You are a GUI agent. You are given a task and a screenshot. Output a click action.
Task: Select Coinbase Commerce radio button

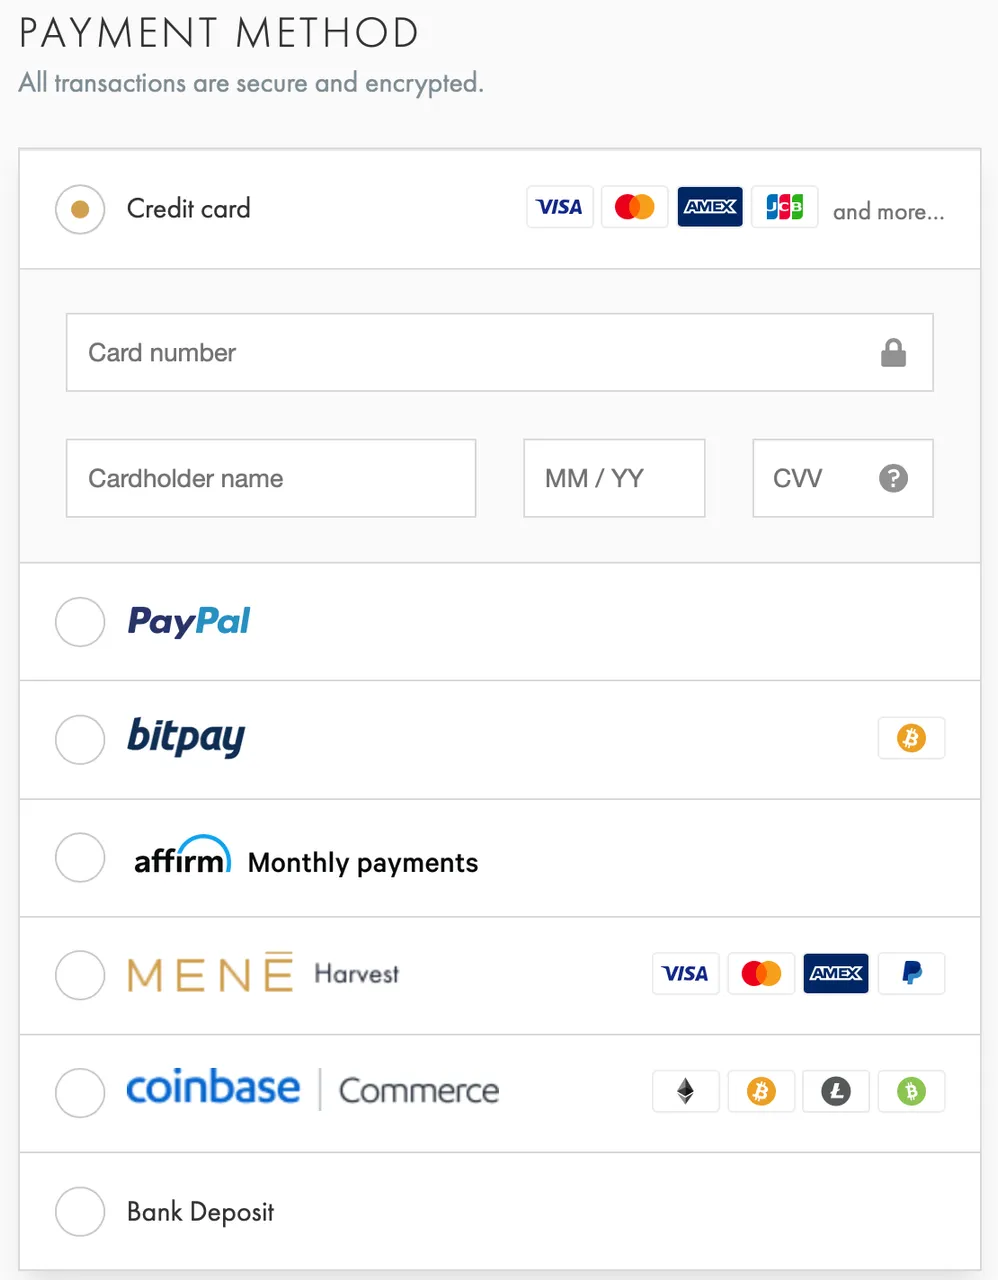[x=80, y=1093]
